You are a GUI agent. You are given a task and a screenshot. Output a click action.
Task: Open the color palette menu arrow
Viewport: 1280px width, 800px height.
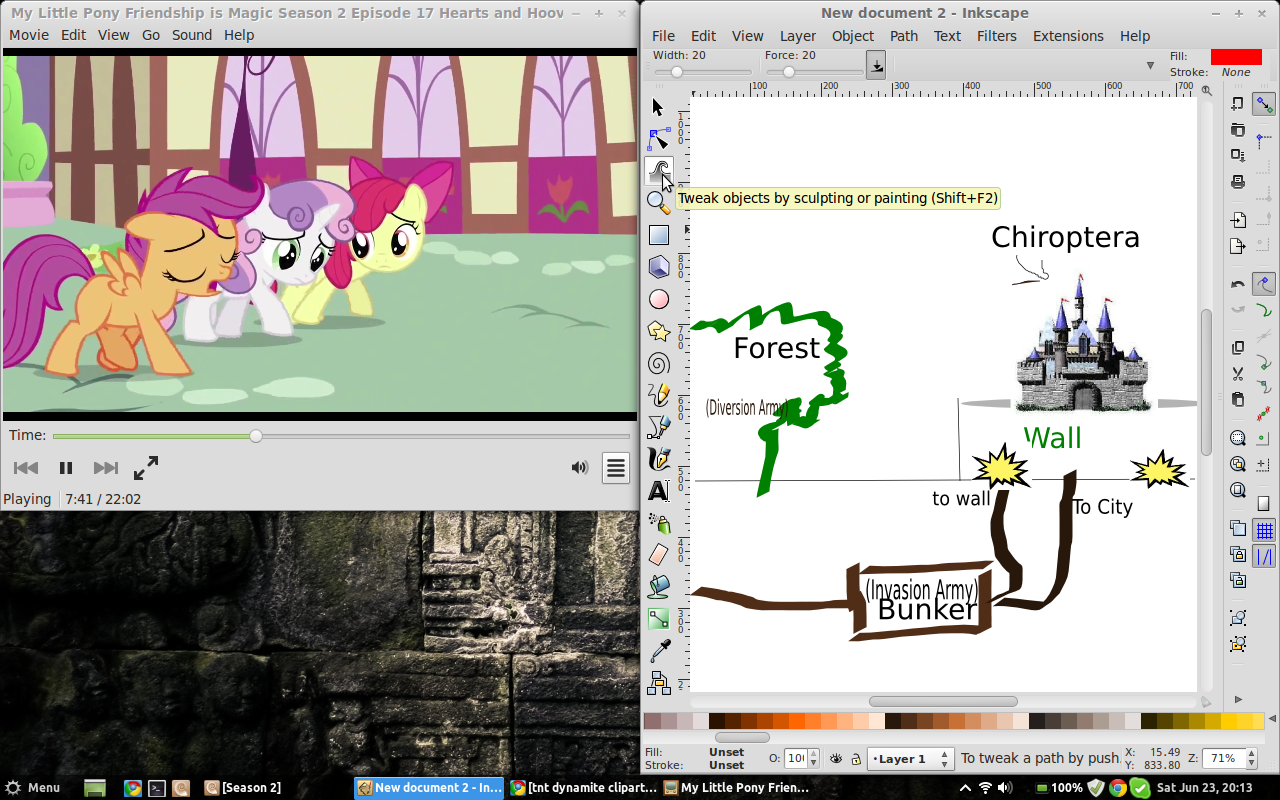(1271, 721)
